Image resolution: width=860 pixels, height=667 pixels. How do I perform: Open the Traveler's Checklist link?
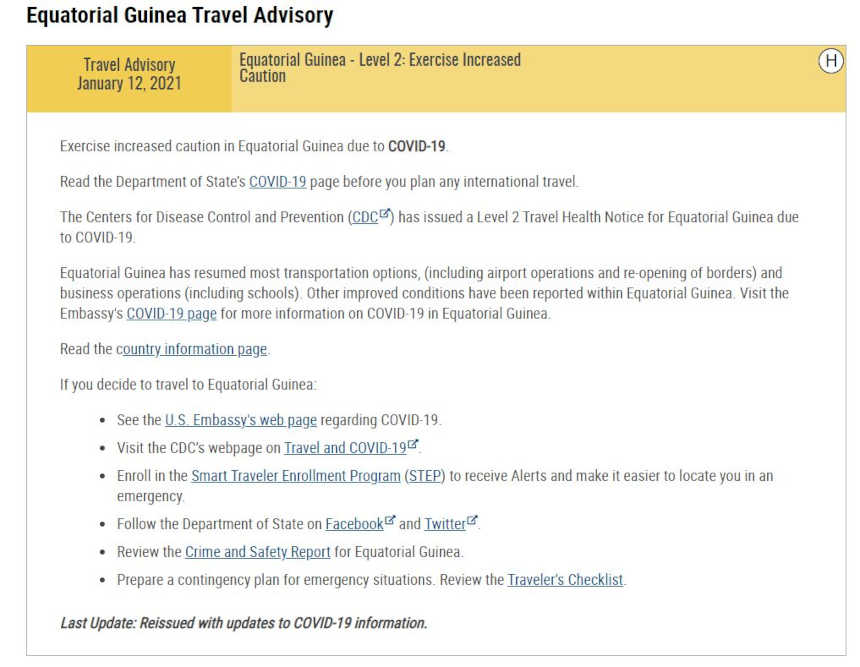coord(565,580)
